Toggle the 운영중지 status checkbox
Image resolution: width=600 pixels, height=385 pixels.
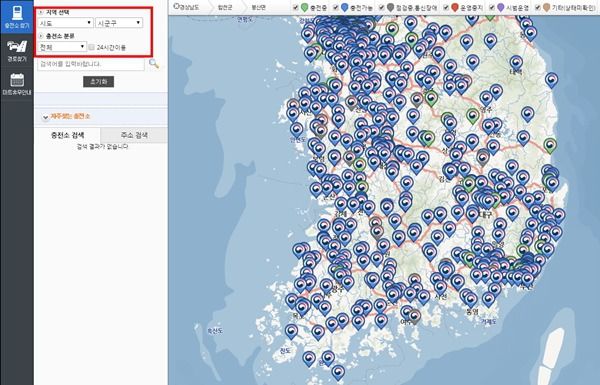(x=446, y=7)
